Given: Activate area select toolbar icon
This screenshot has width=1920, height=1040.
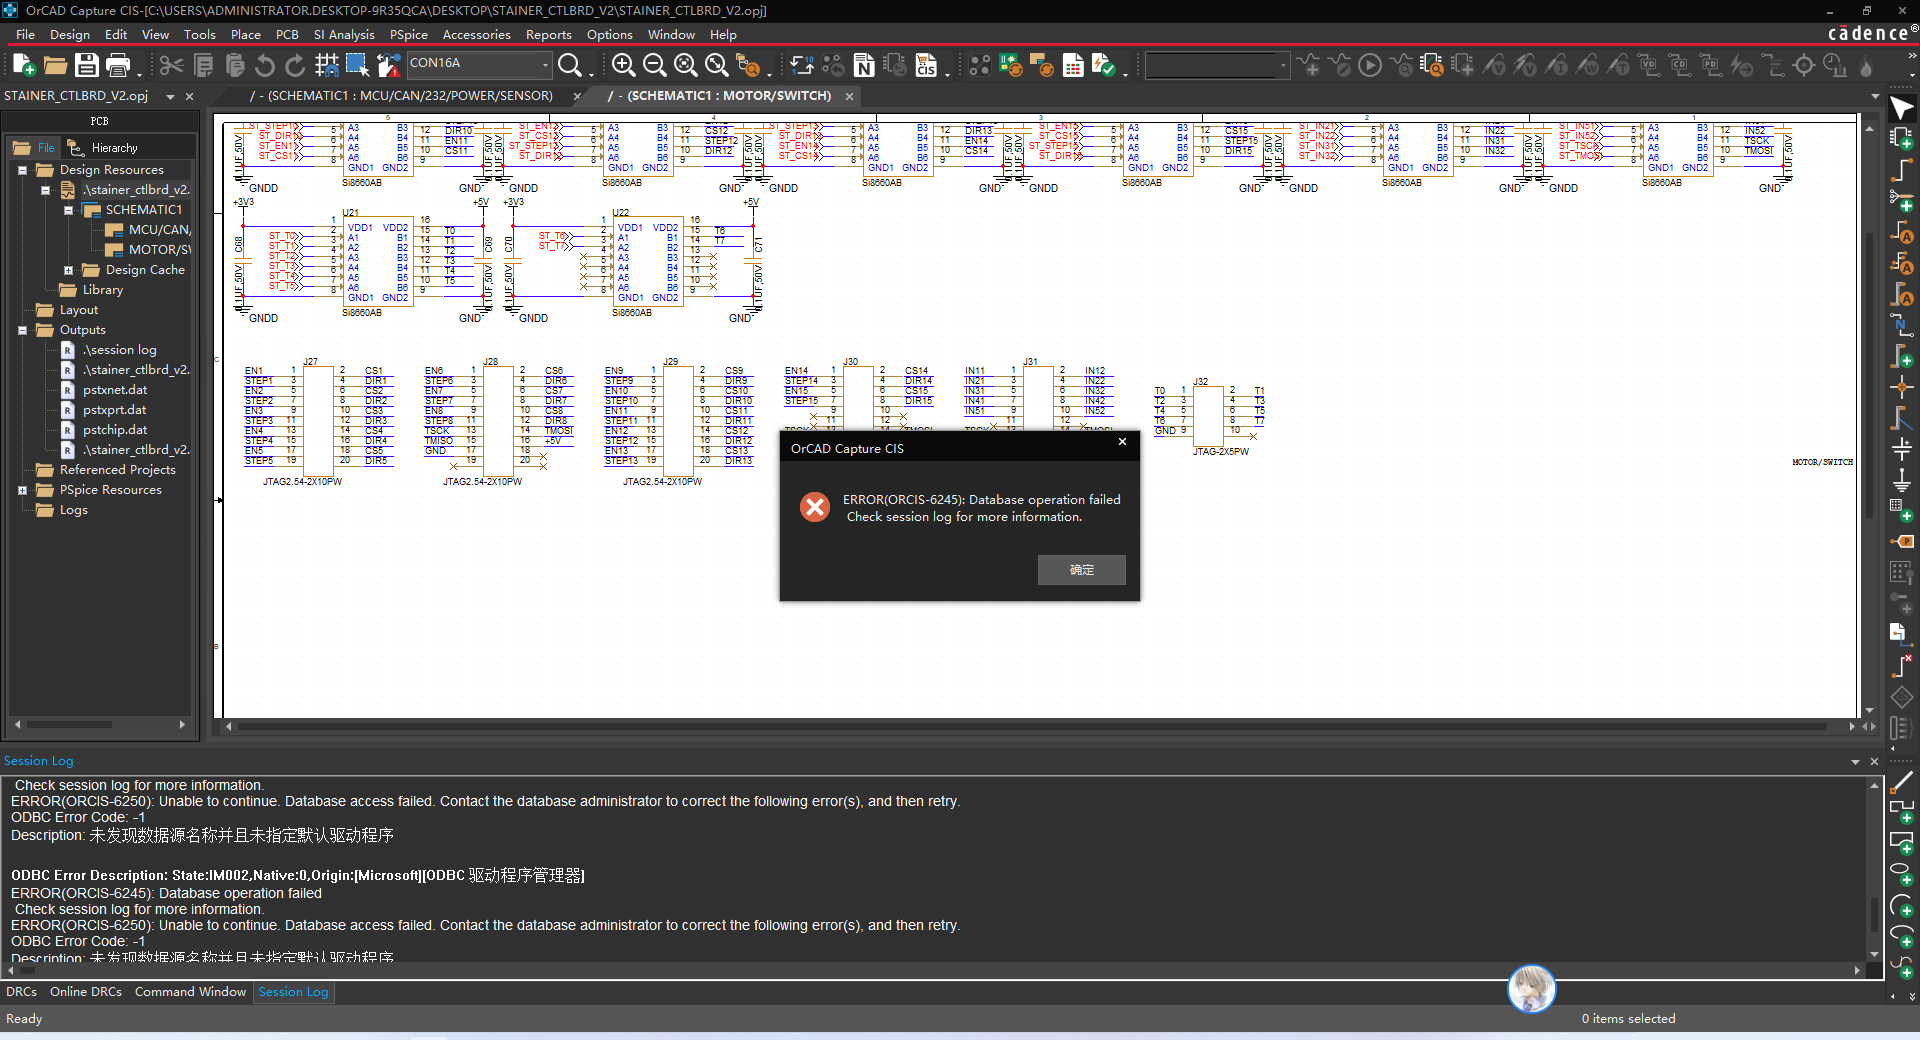Looking at the screenshot, I should tap(357, 66).
